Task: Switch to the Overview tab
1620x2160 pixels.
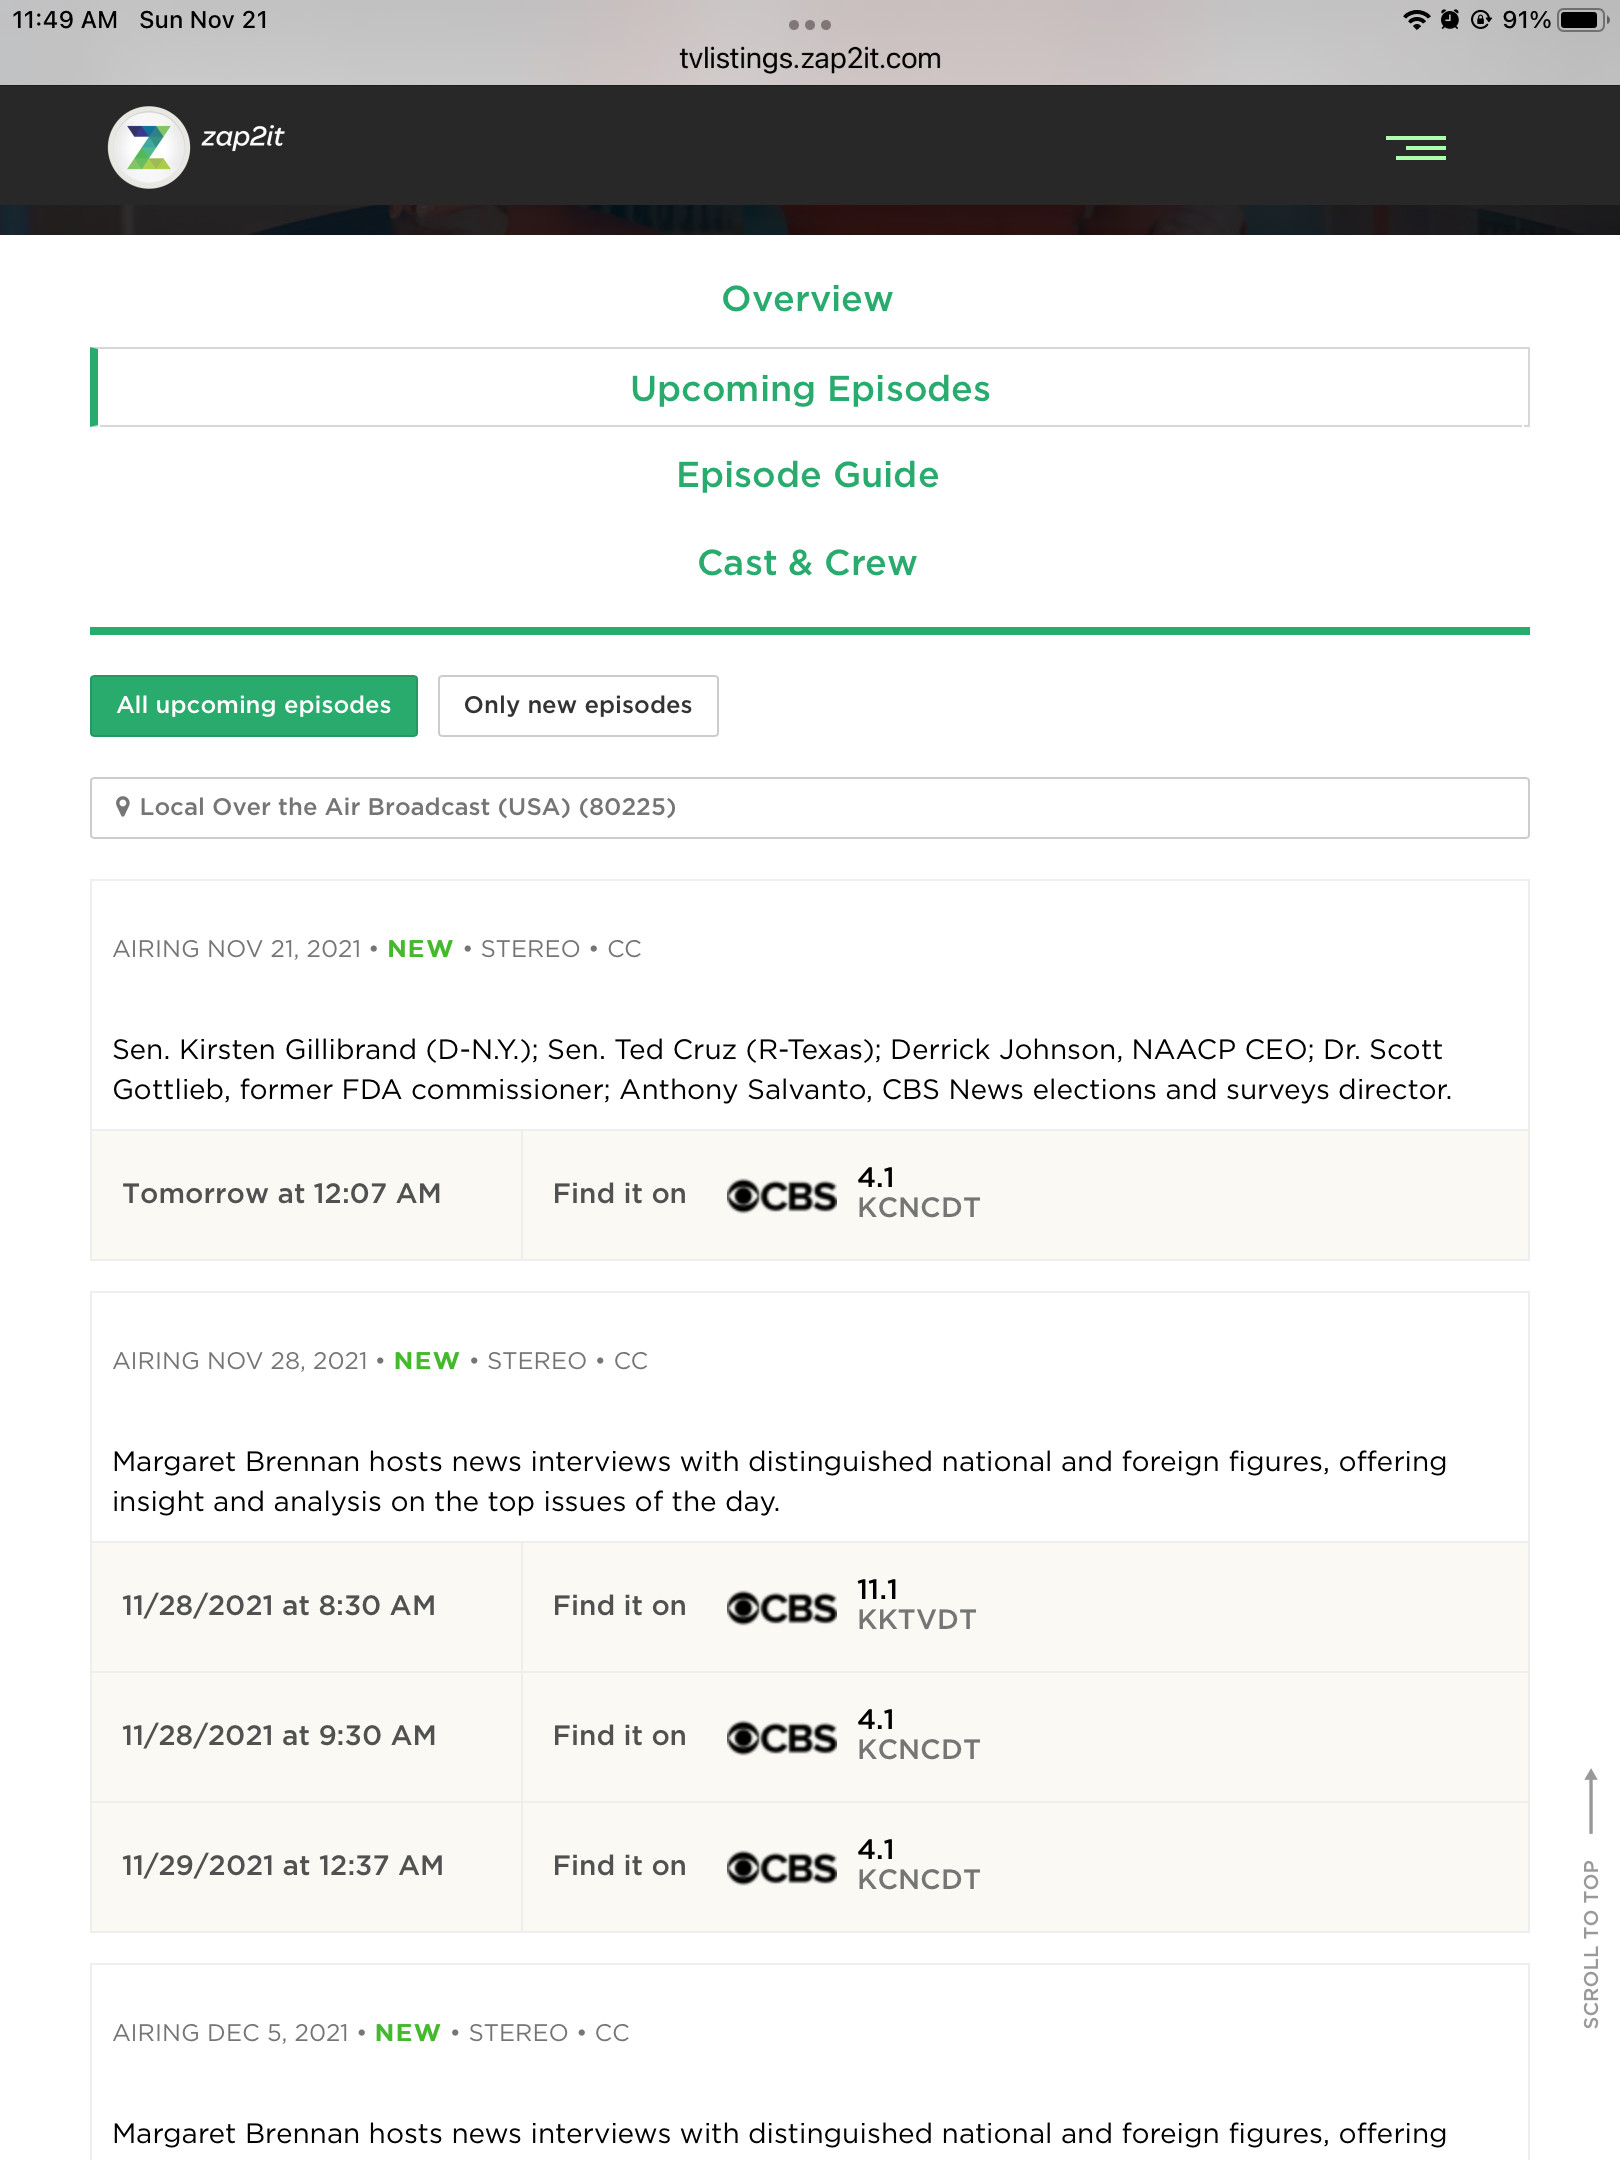Action: [807, 299]
